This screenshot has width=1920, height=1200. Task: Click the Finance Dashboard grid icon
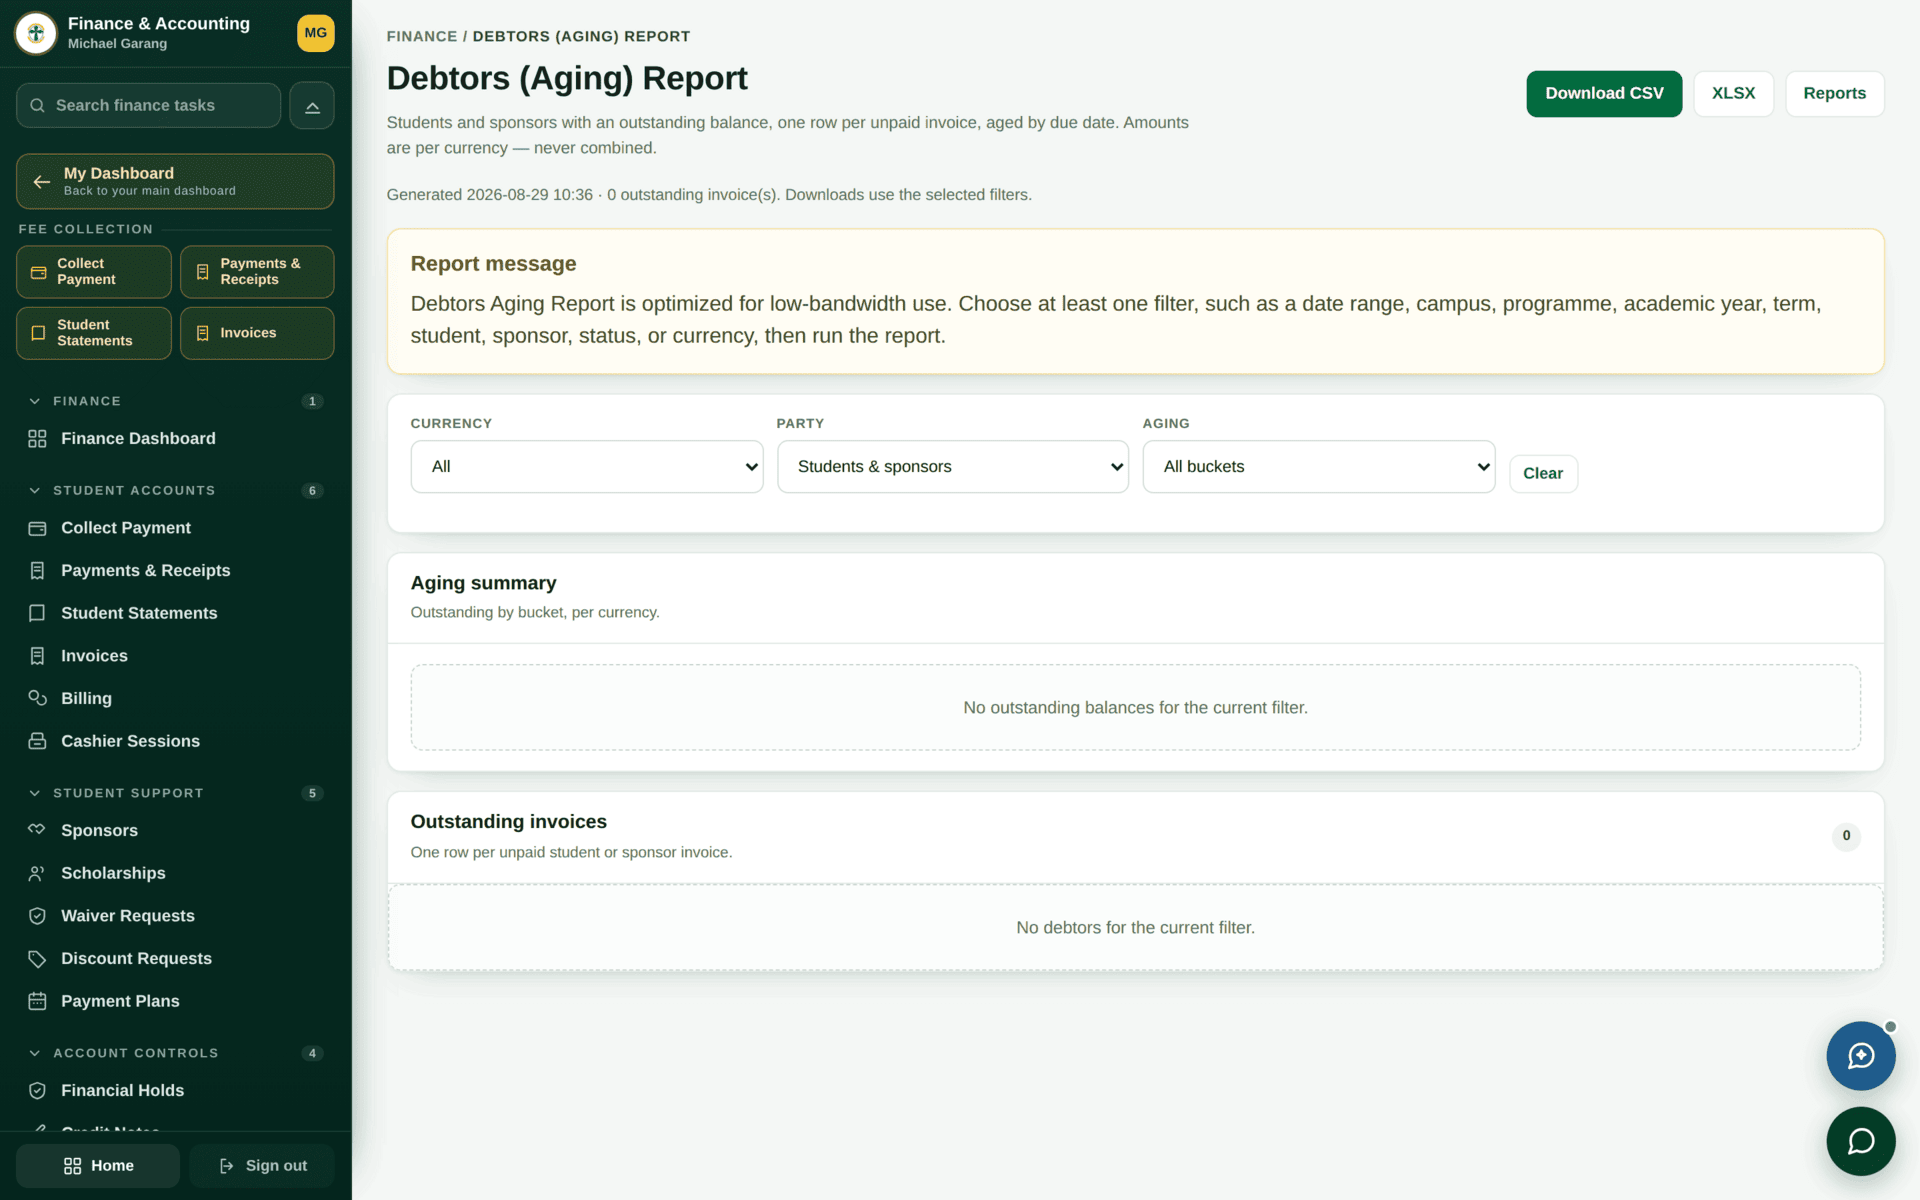(x=37, y=439)
